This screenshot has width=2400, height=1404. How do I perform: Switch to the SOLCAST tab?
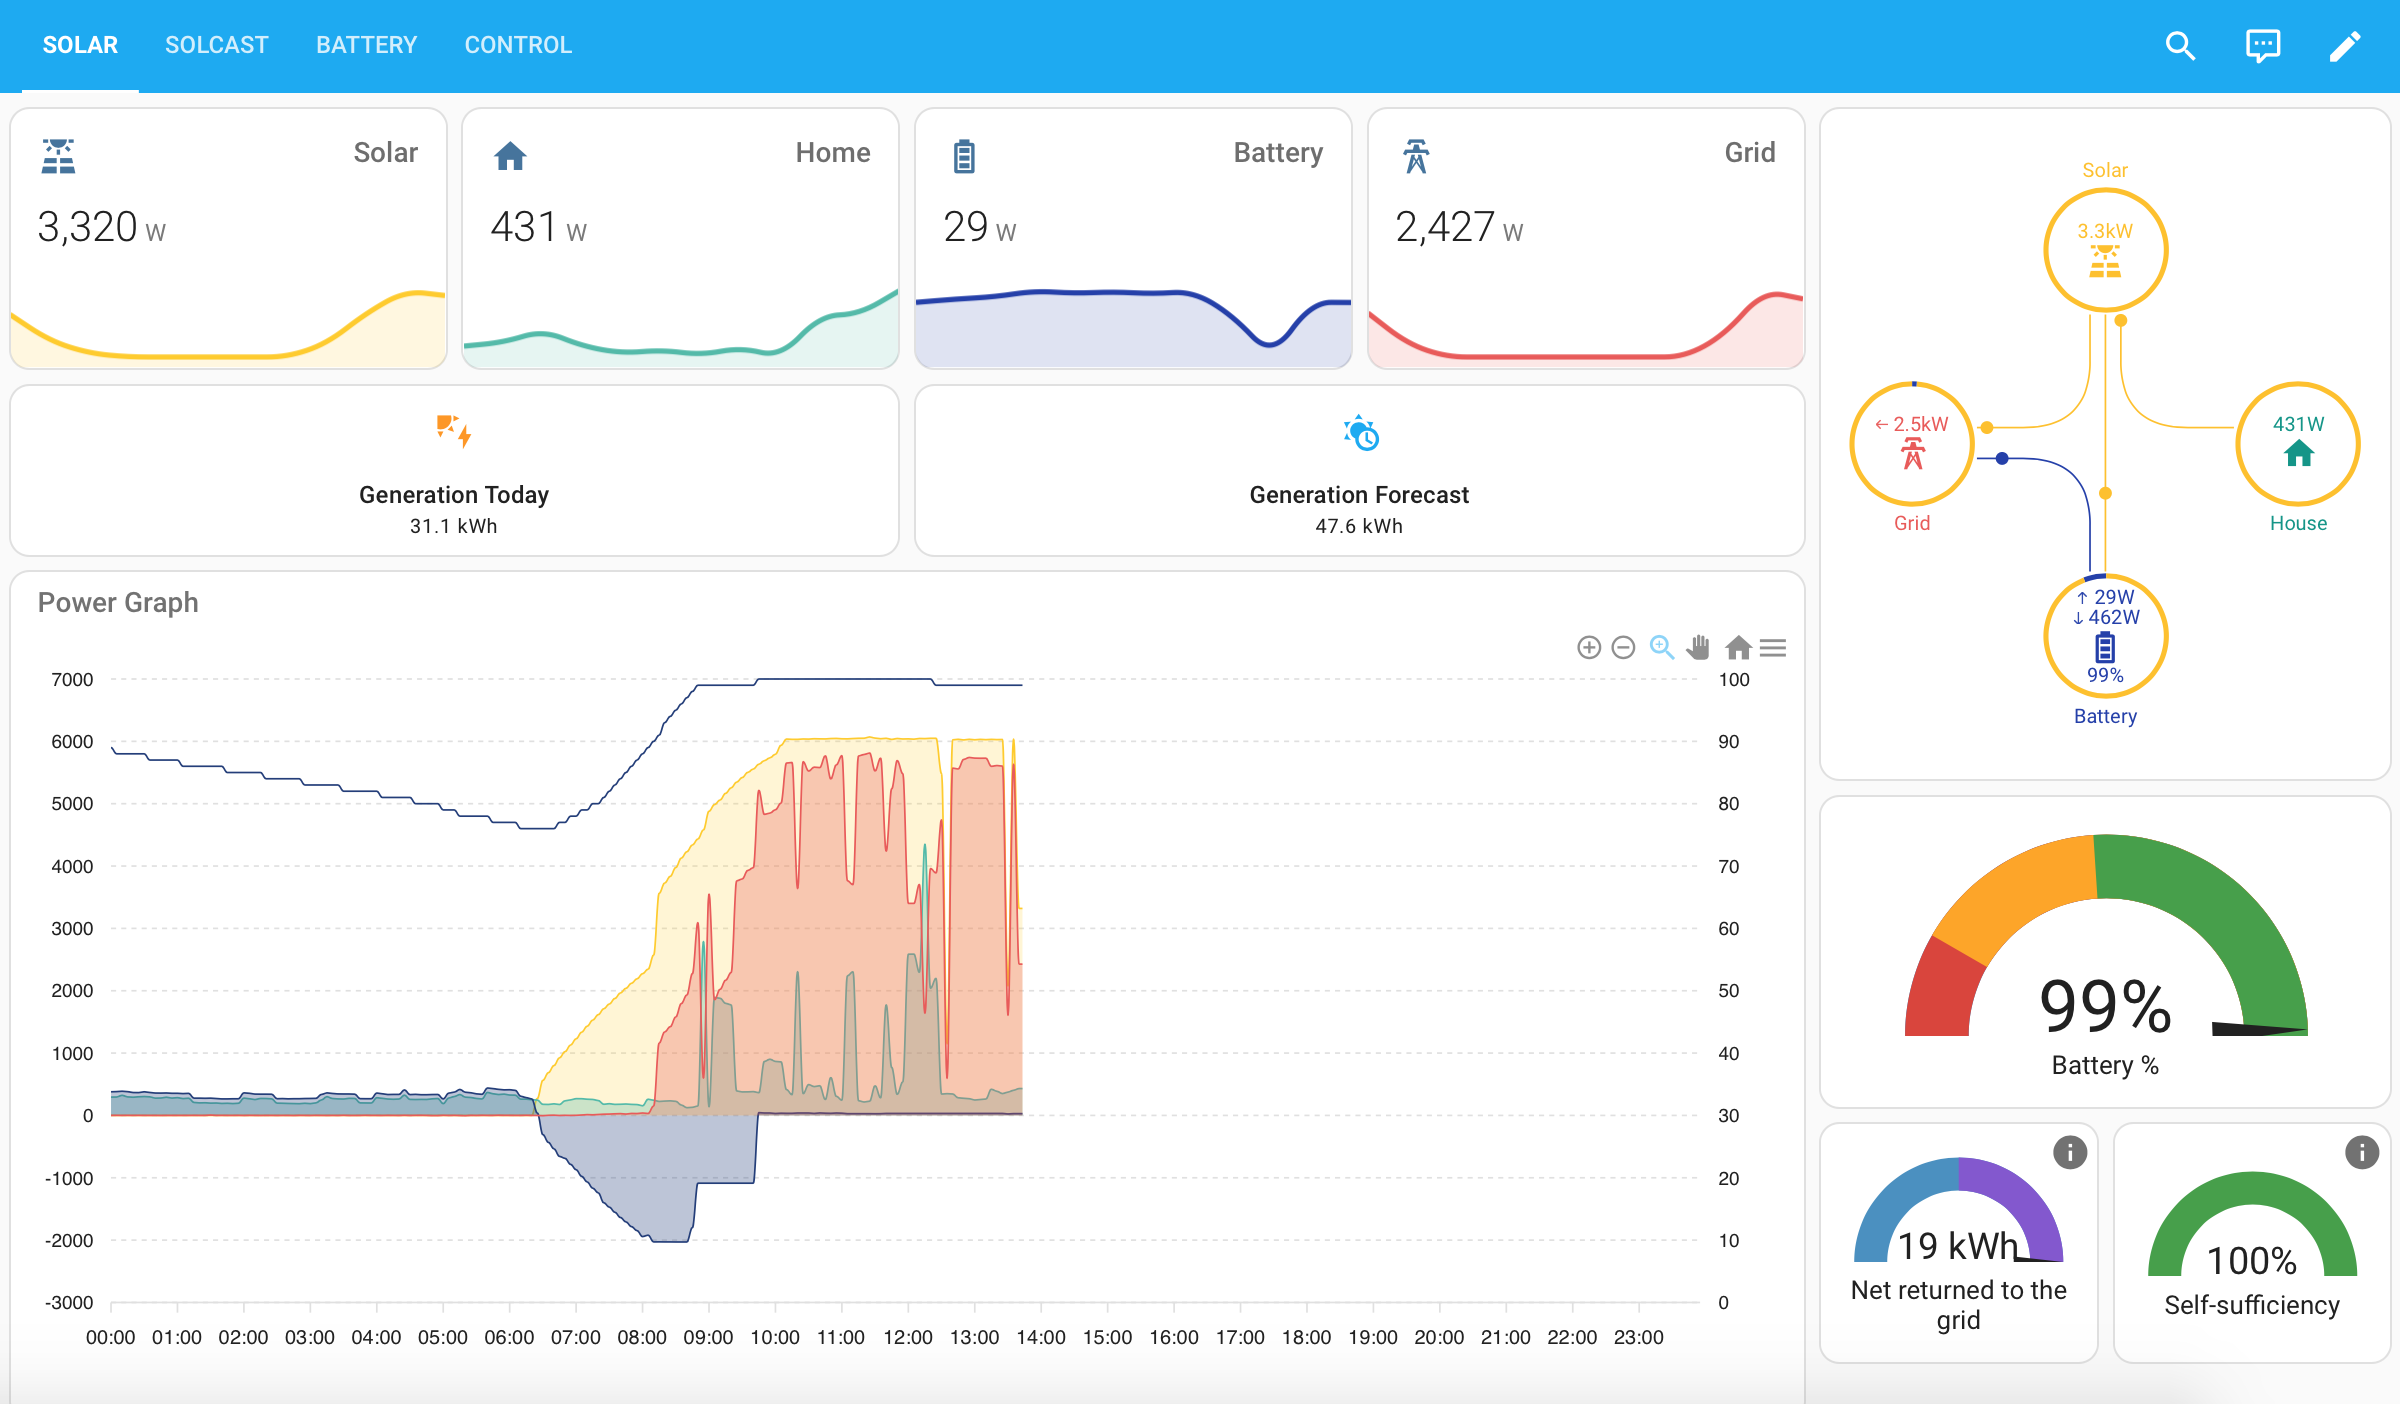click(216, 46)
